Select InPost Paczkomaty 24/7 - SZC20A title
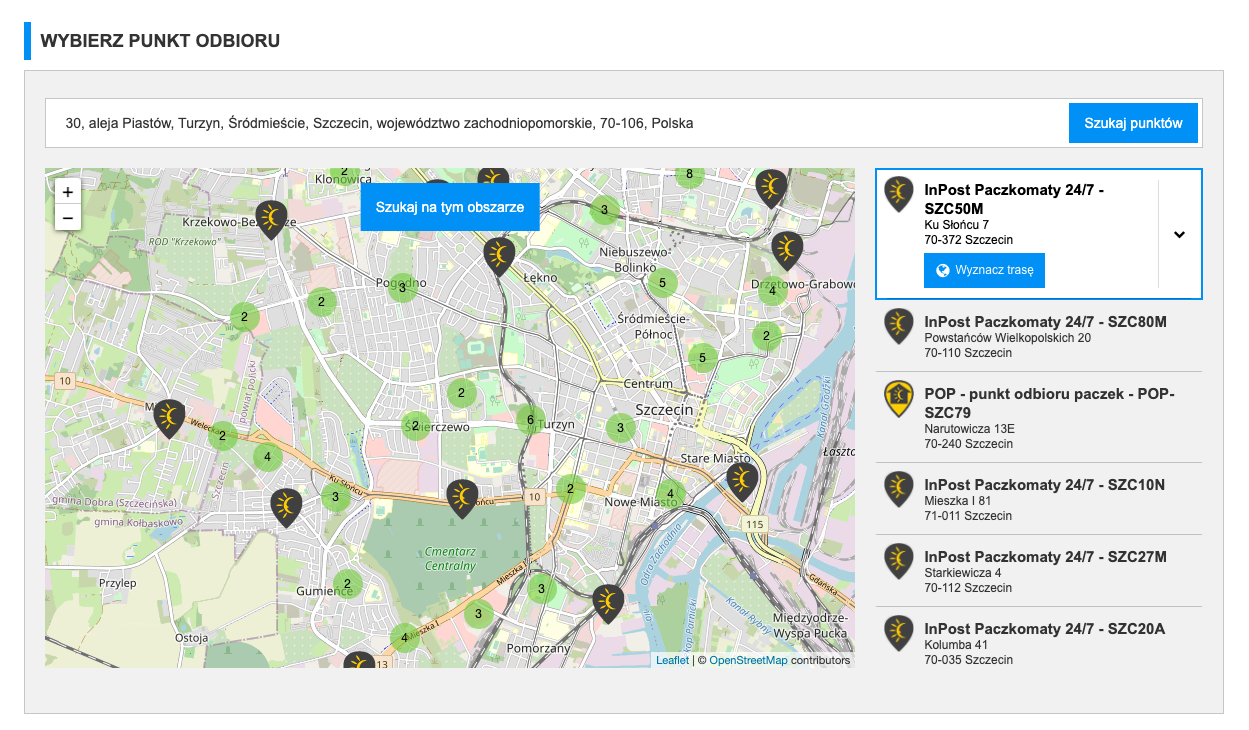1249x730 pixels. click(x=1045, y=629)
